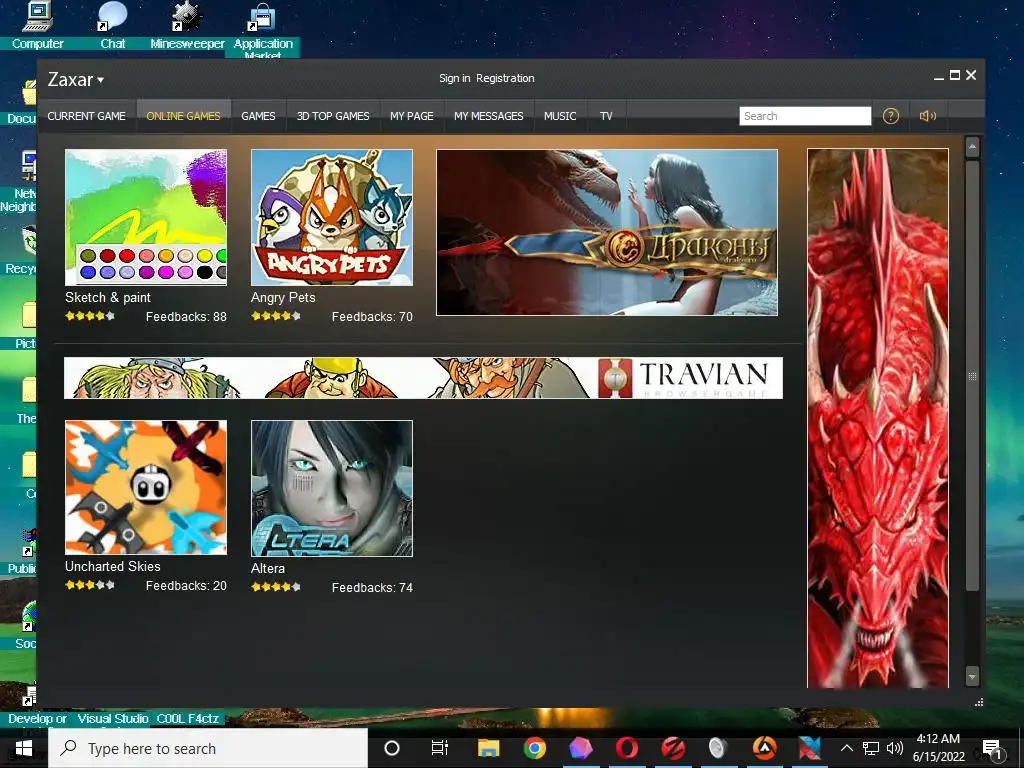The height and width of the screenshot is (768, 1024).
Task: Mute sound with the speaker icon
Action: (x=928, y=116)
